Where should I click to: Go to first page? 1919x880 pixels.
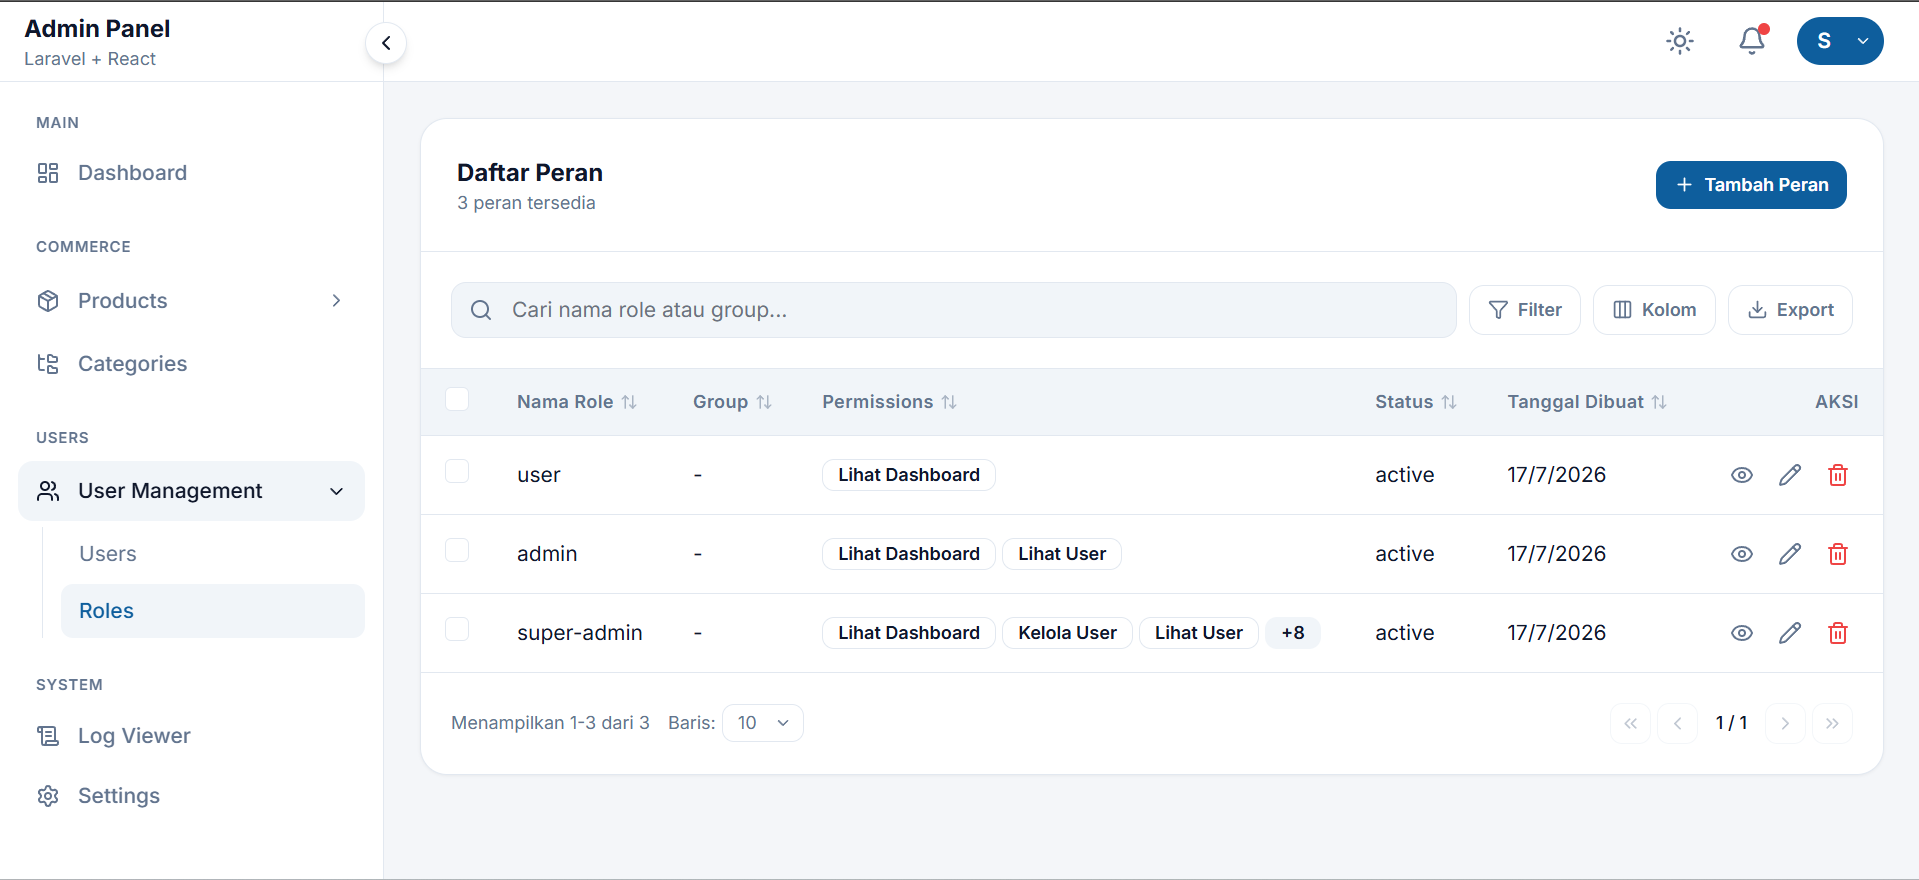[1630, 723]
